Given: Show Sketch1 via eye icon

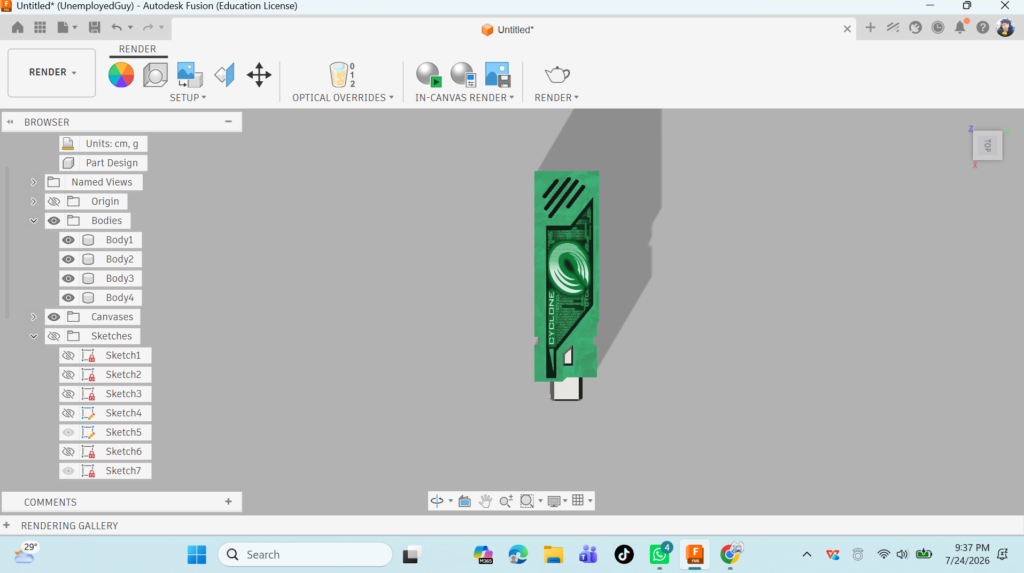Looking at the screenshot, I should [68, 355].
